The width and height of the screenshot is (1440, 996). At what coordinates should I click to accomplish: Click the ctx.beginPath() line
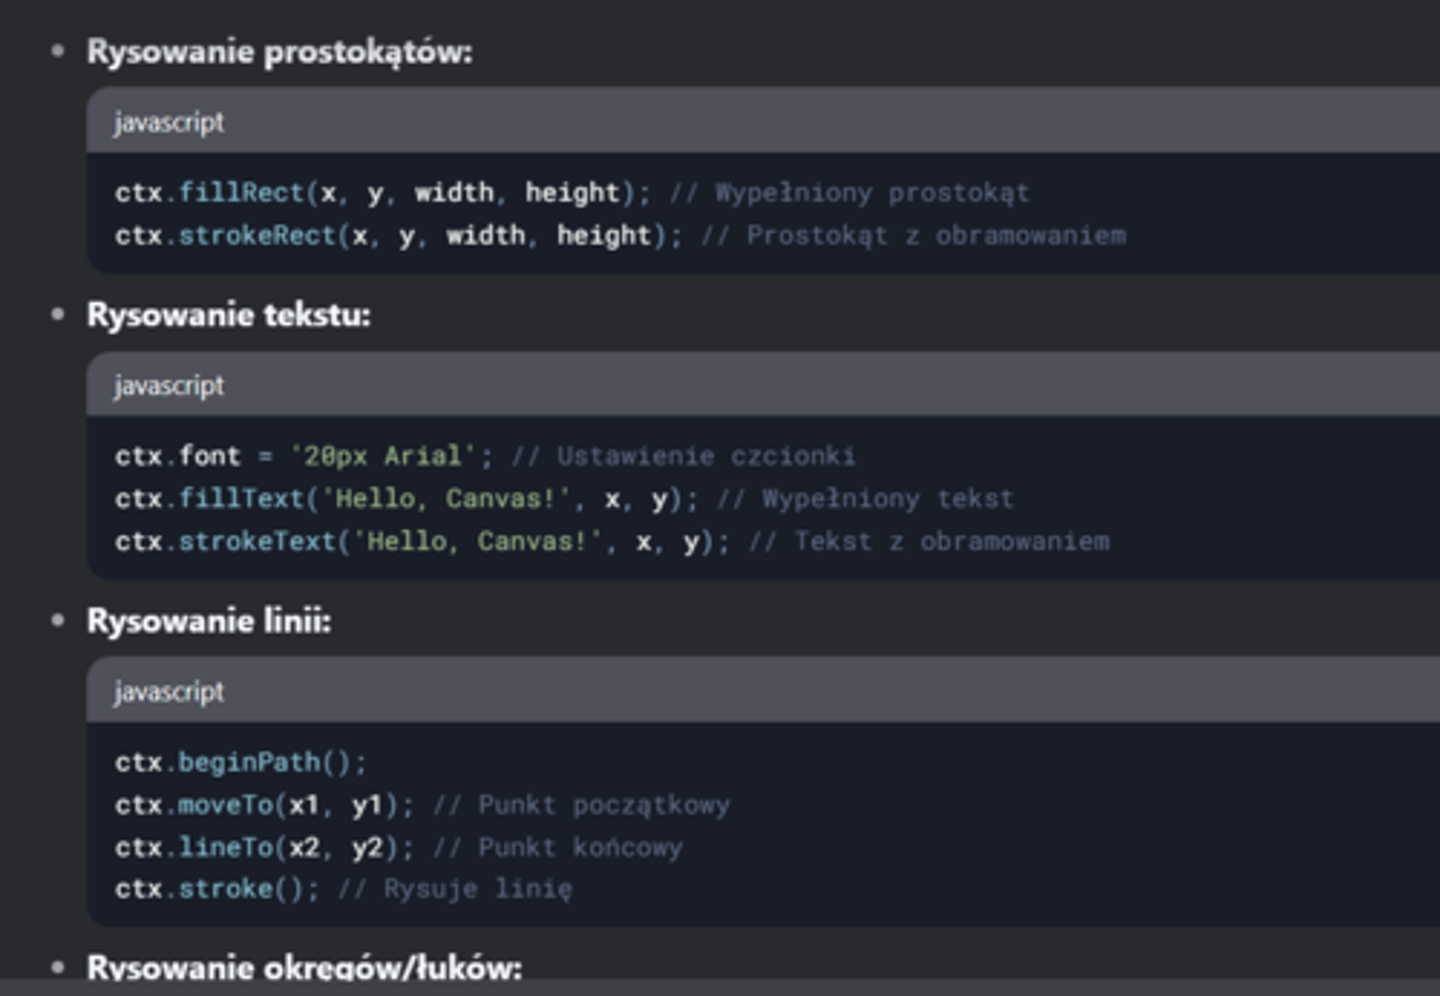[x=241, y=762]
